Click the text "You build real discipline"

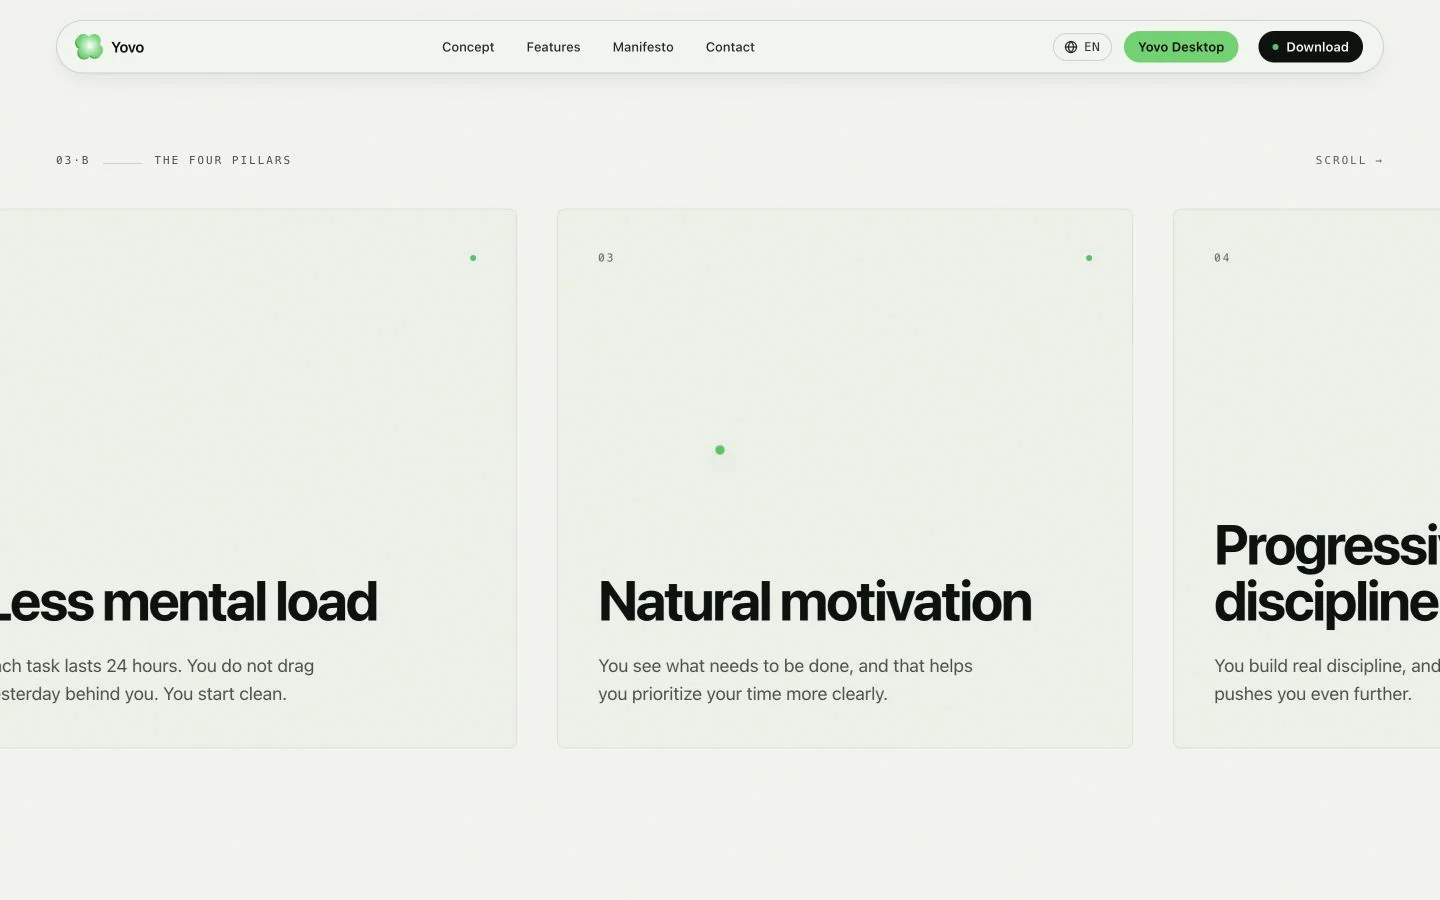[1309, 666]
